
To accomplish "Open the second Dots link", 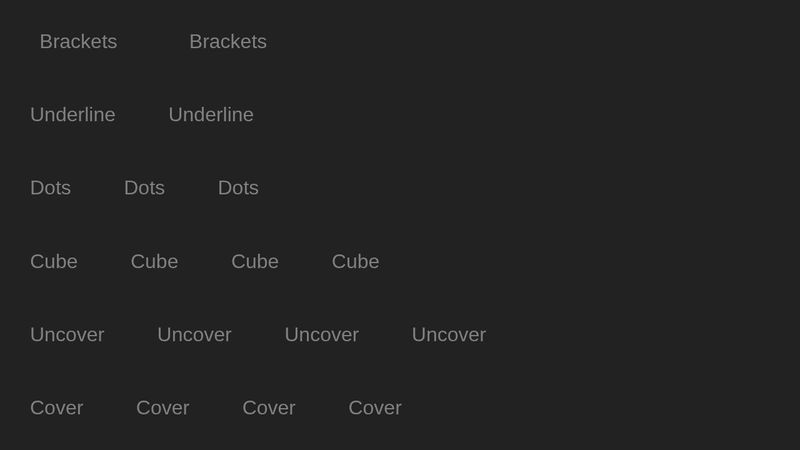I will pos(144,188).
